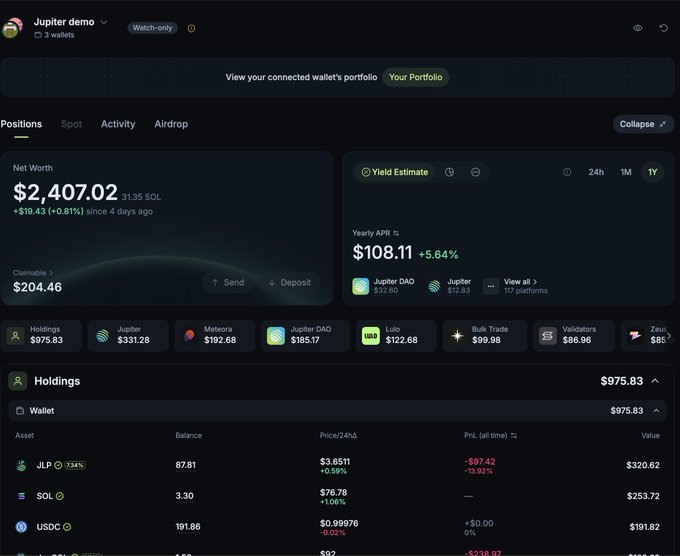Viewport: 680px width, 556px height.
Task: Click the Holdings section person icon
Action: pyautogui.click(x=18, y=381)
